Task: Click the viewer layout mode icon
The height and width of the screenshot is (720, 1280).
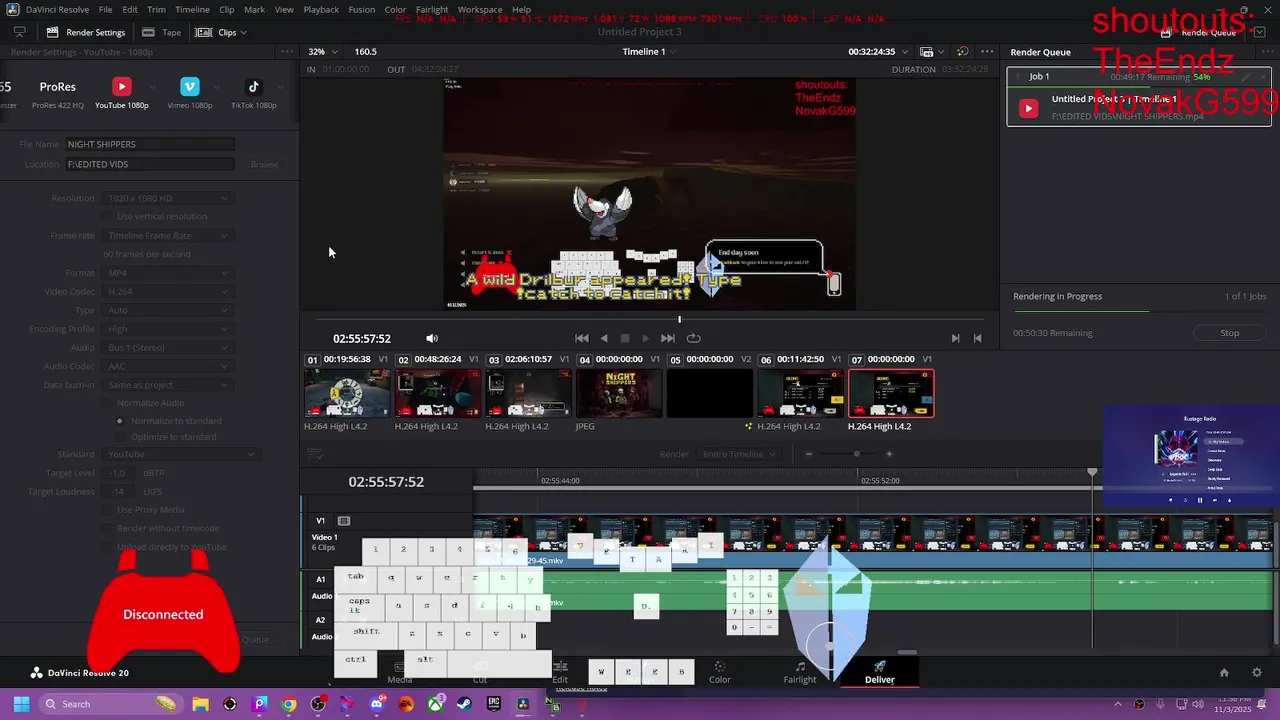Action: [927, 52]
